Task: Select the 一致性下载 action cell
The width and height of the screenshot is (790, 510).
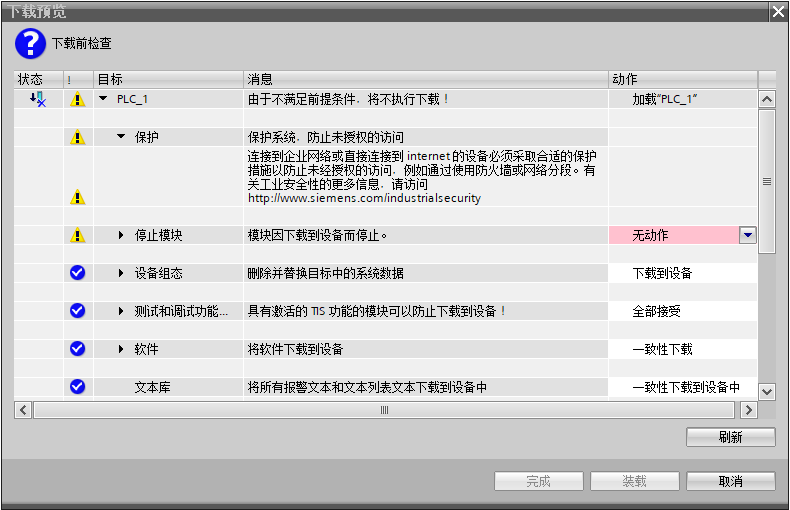Action: point(683,349)
